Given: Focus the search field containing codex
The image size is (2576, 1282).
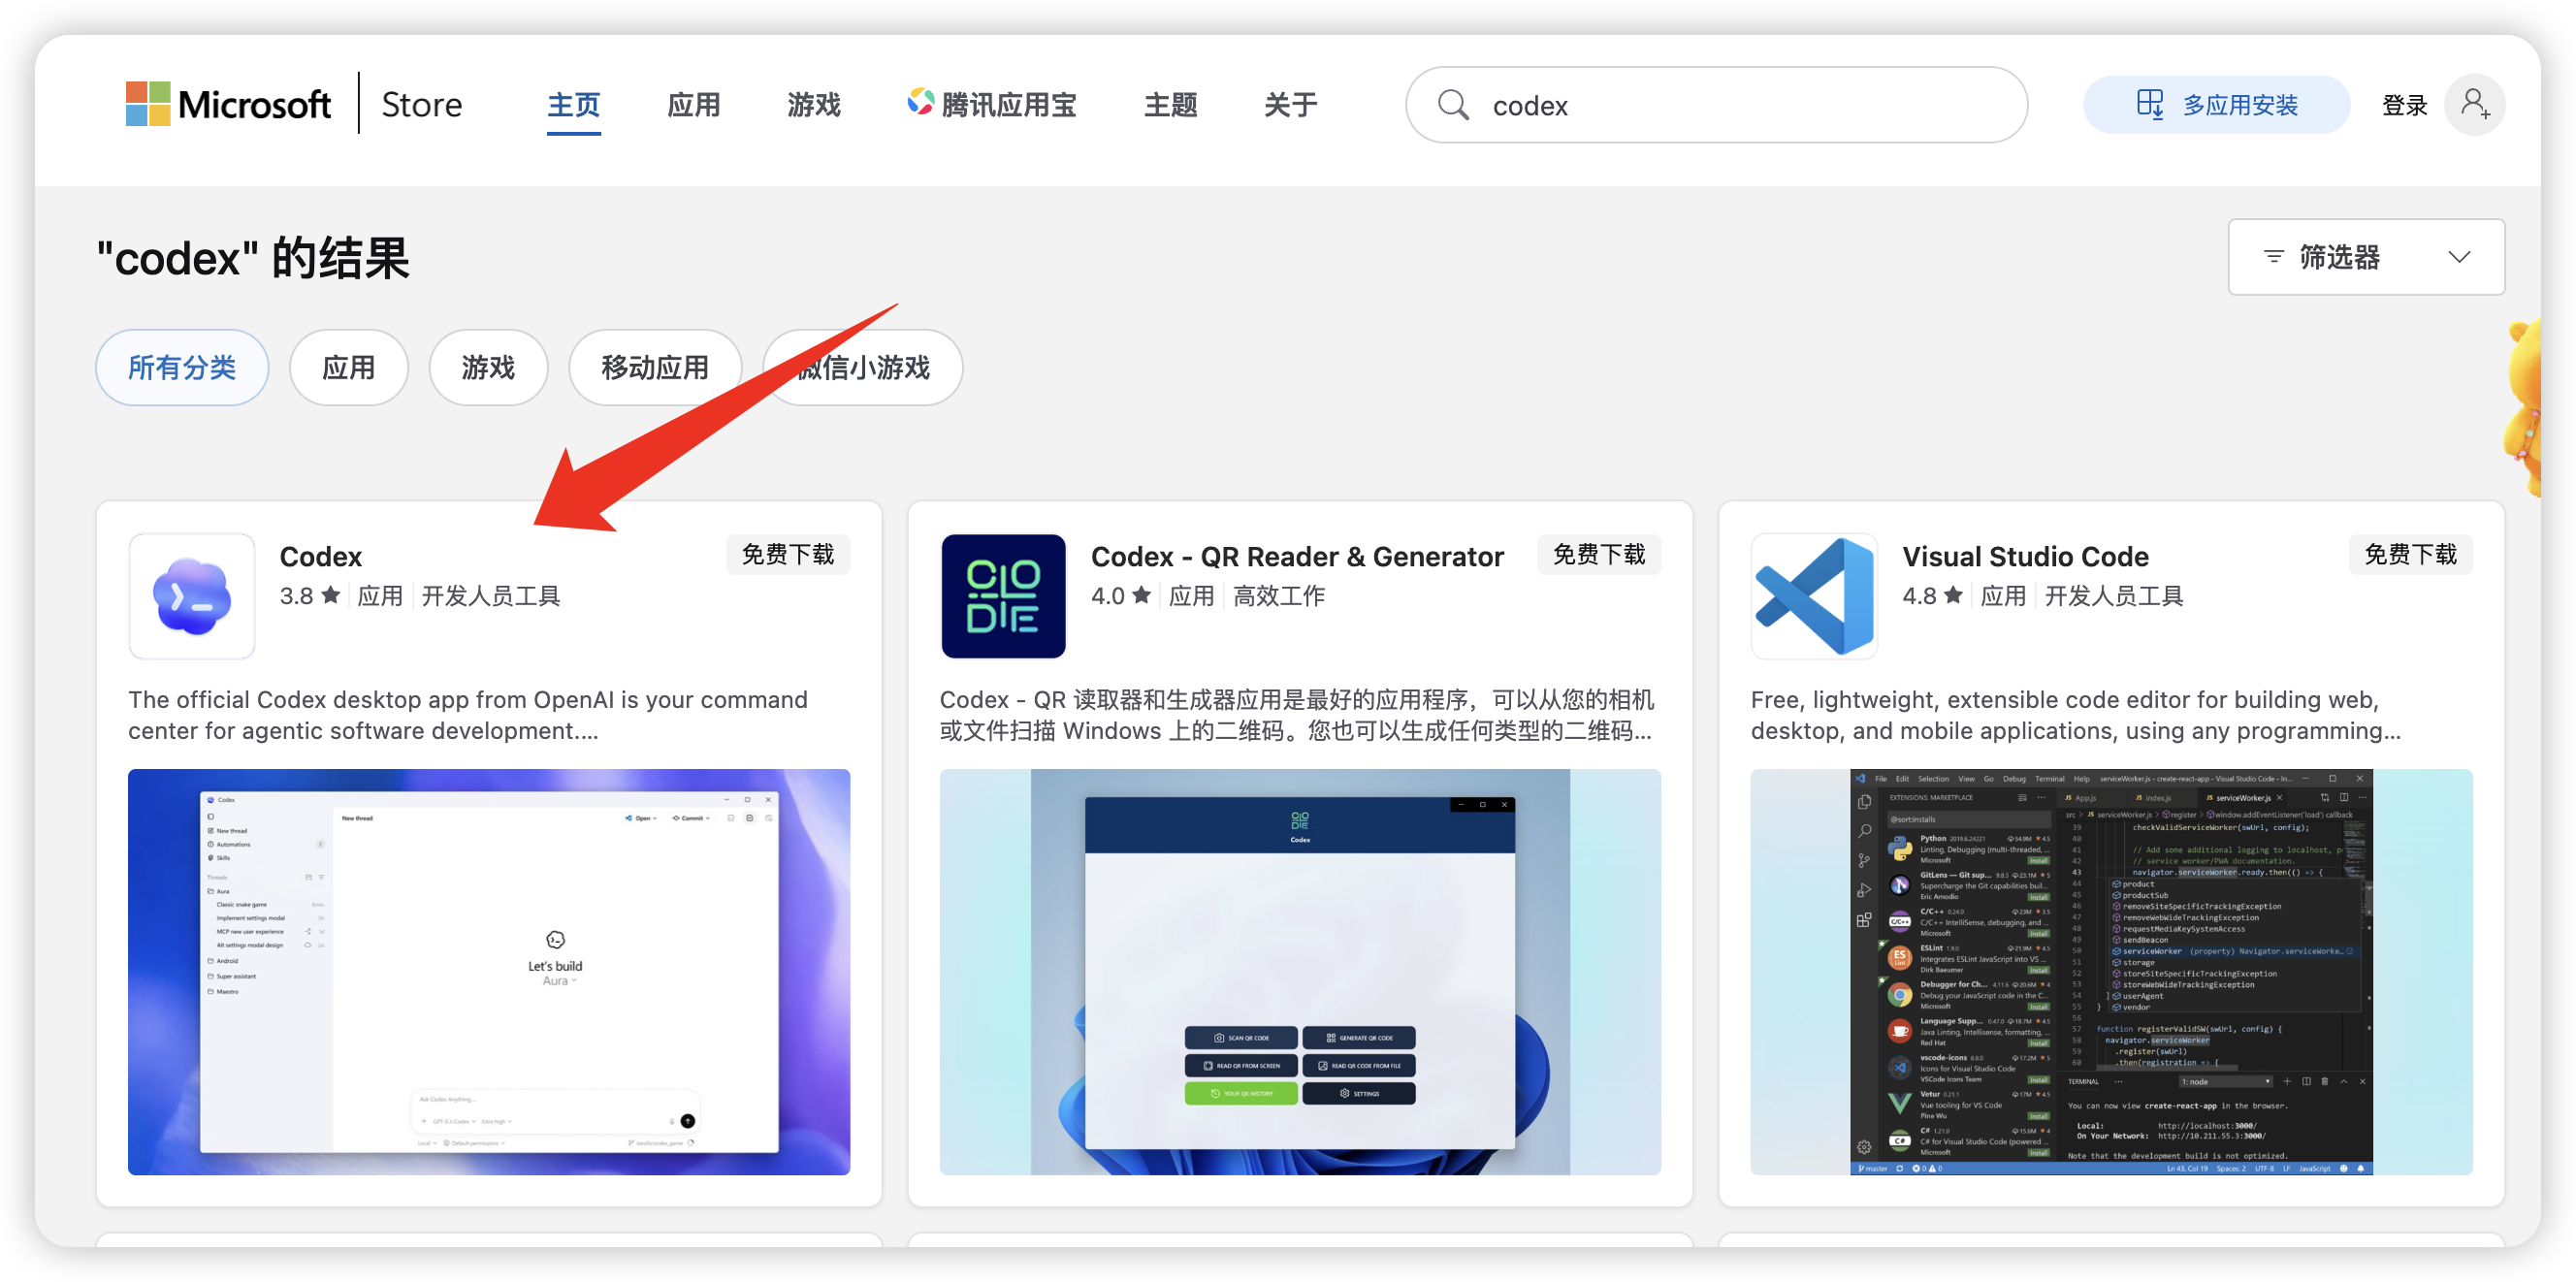Looking at the screenshot, I should click(x=1716, y=105).
